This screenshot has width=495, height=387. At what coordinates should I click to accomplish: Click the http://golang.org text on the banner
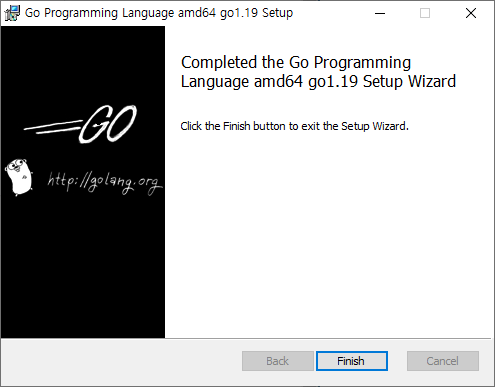point(105,182)
